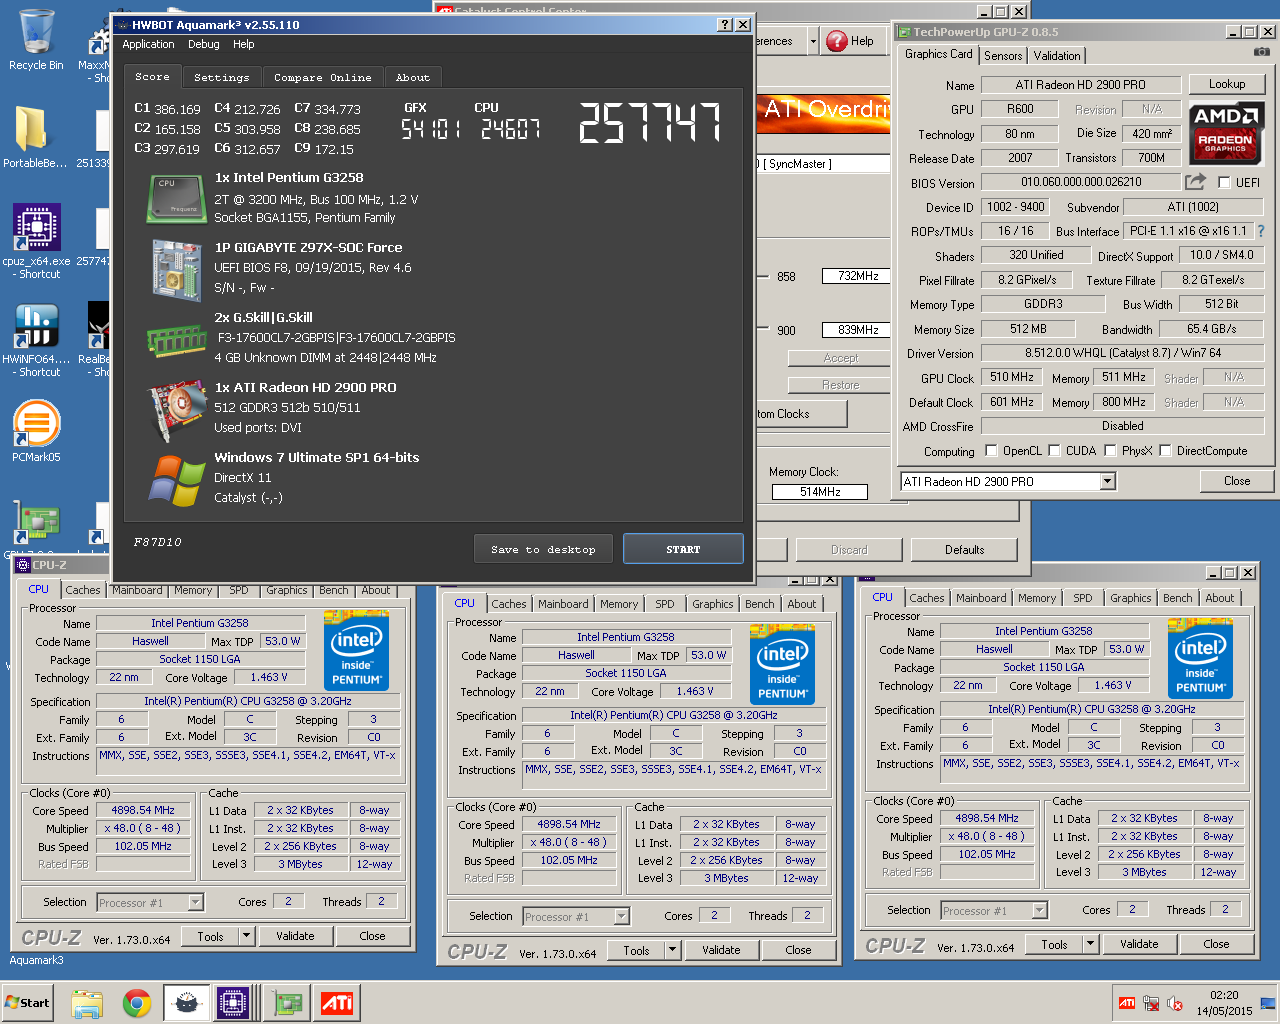Image resolution: width=1280 pixels, height=1024 pixels.
Task: Open the Tools dropdown arrow in right CPU-Z window
Action: (1090, 944)
